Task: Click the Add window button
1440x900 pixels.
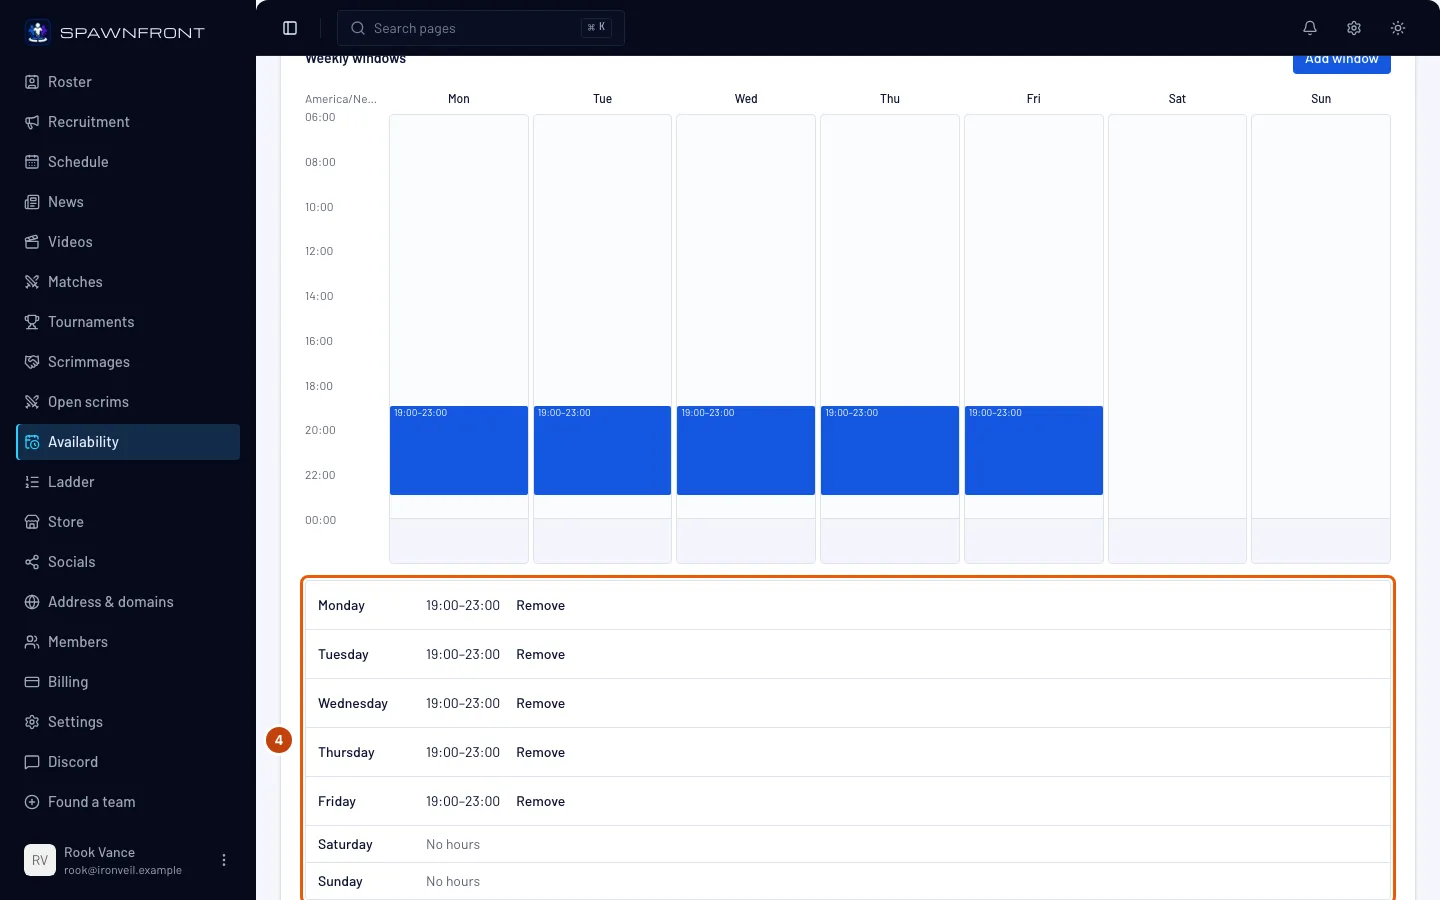Action: (x=1342, y=61)
